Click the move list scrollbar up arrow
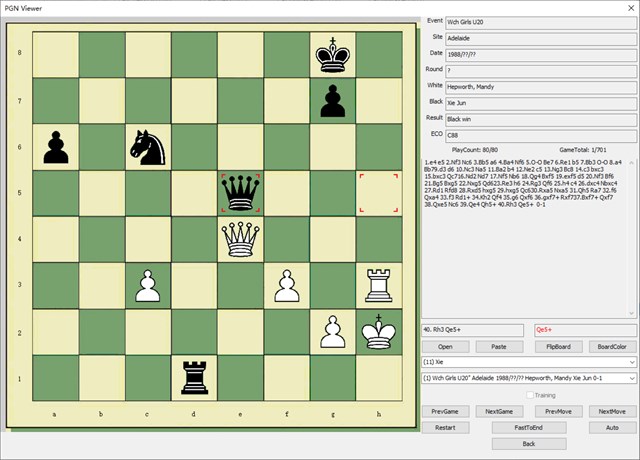The height and width of the screenshot is (460, 640). click(632, 163)
